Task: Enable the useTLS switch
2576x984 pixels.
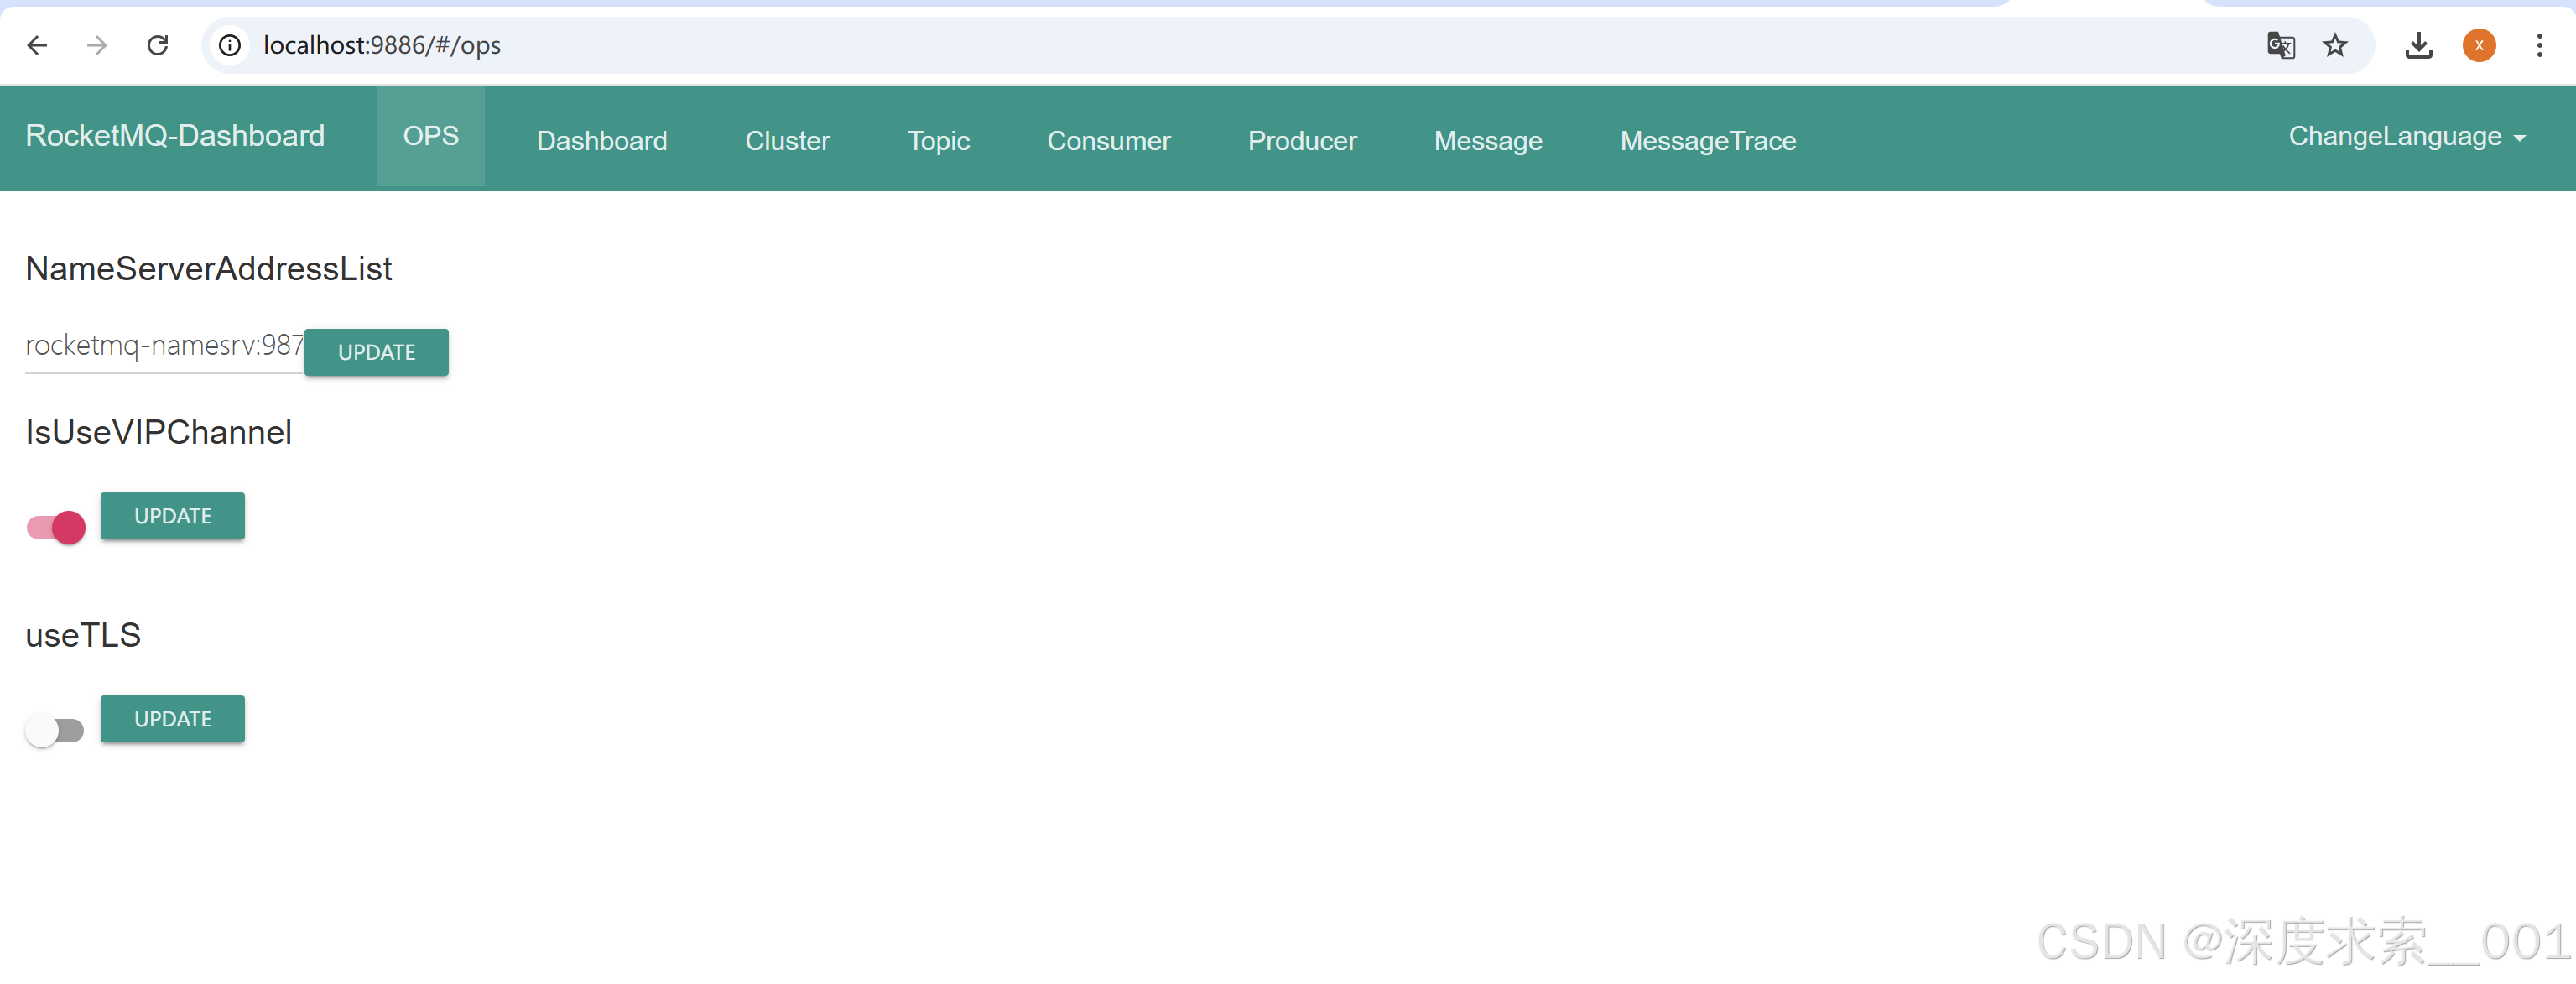Action: (55, 730)
